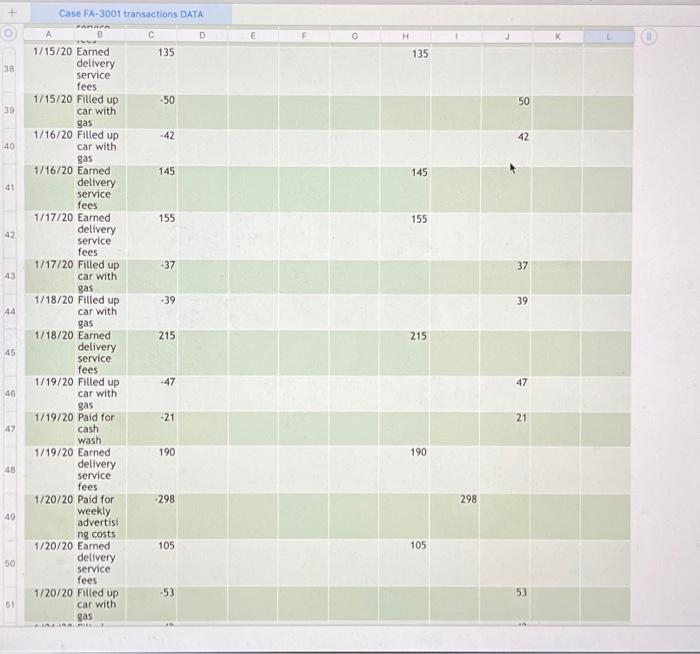The image size is (700, 654).
Task: Select row 49 header
Action: pos(10,517)
